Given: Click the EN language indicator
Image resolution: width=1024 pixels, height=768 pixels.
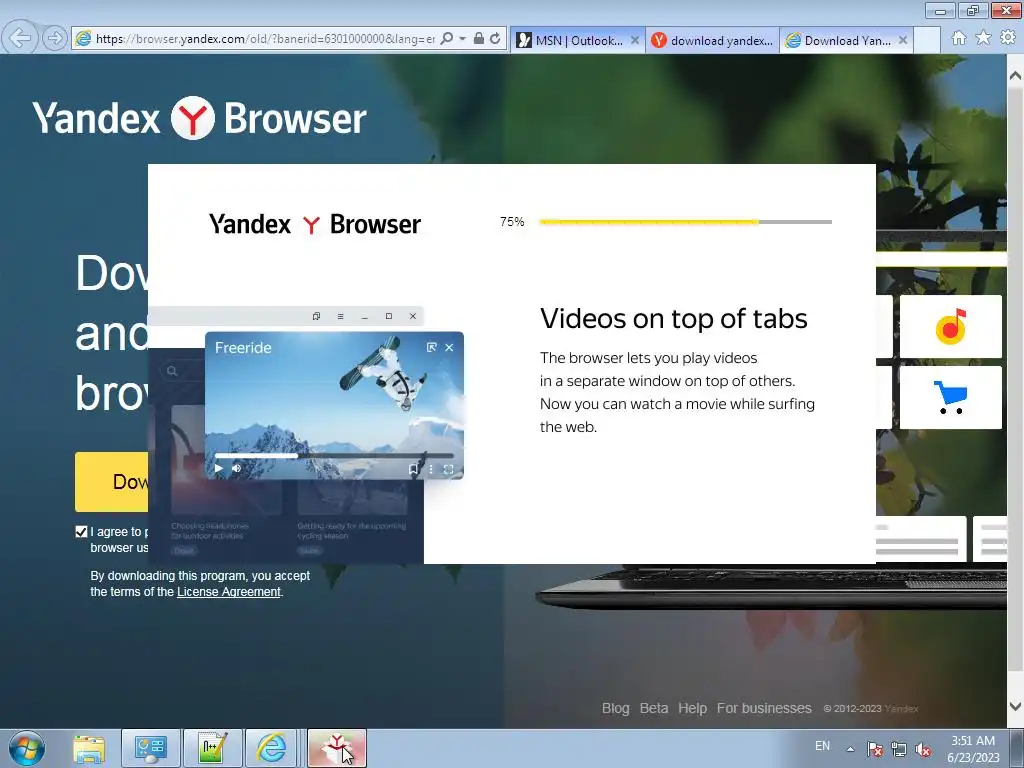Looking at the screenshot, I should (x=822, y=746).
